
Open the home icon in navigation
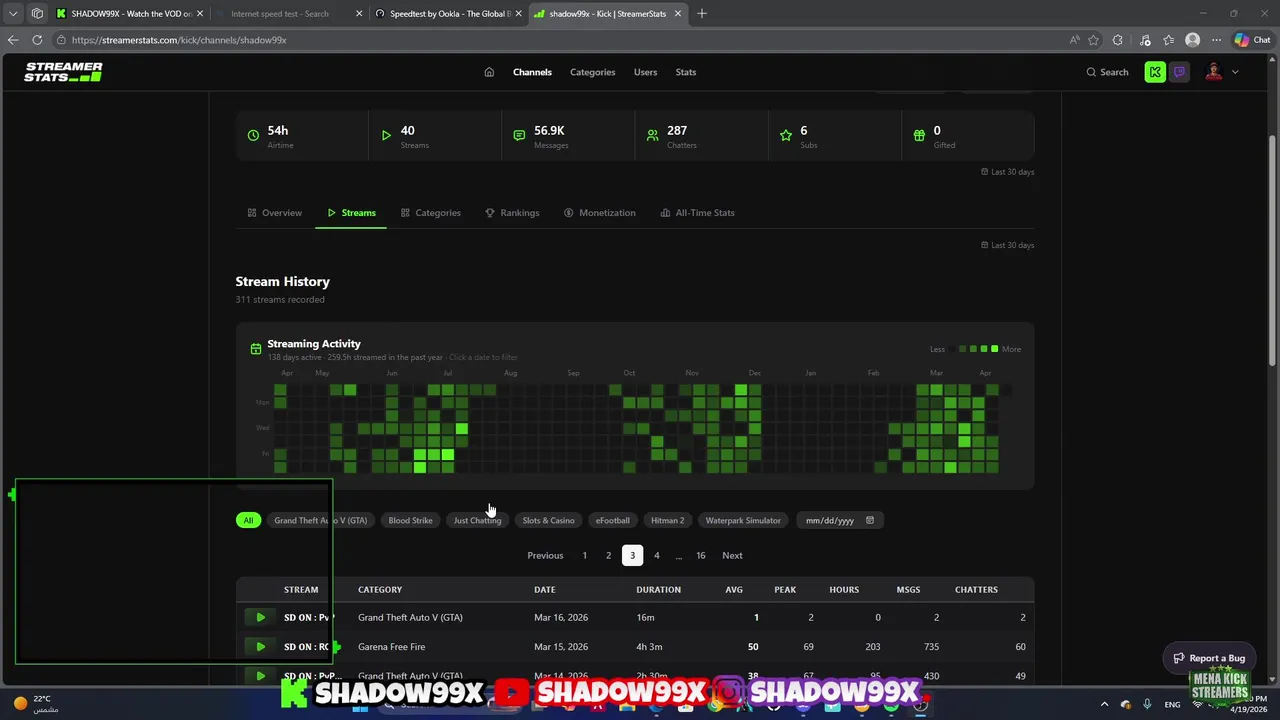[x=489, y=72]
